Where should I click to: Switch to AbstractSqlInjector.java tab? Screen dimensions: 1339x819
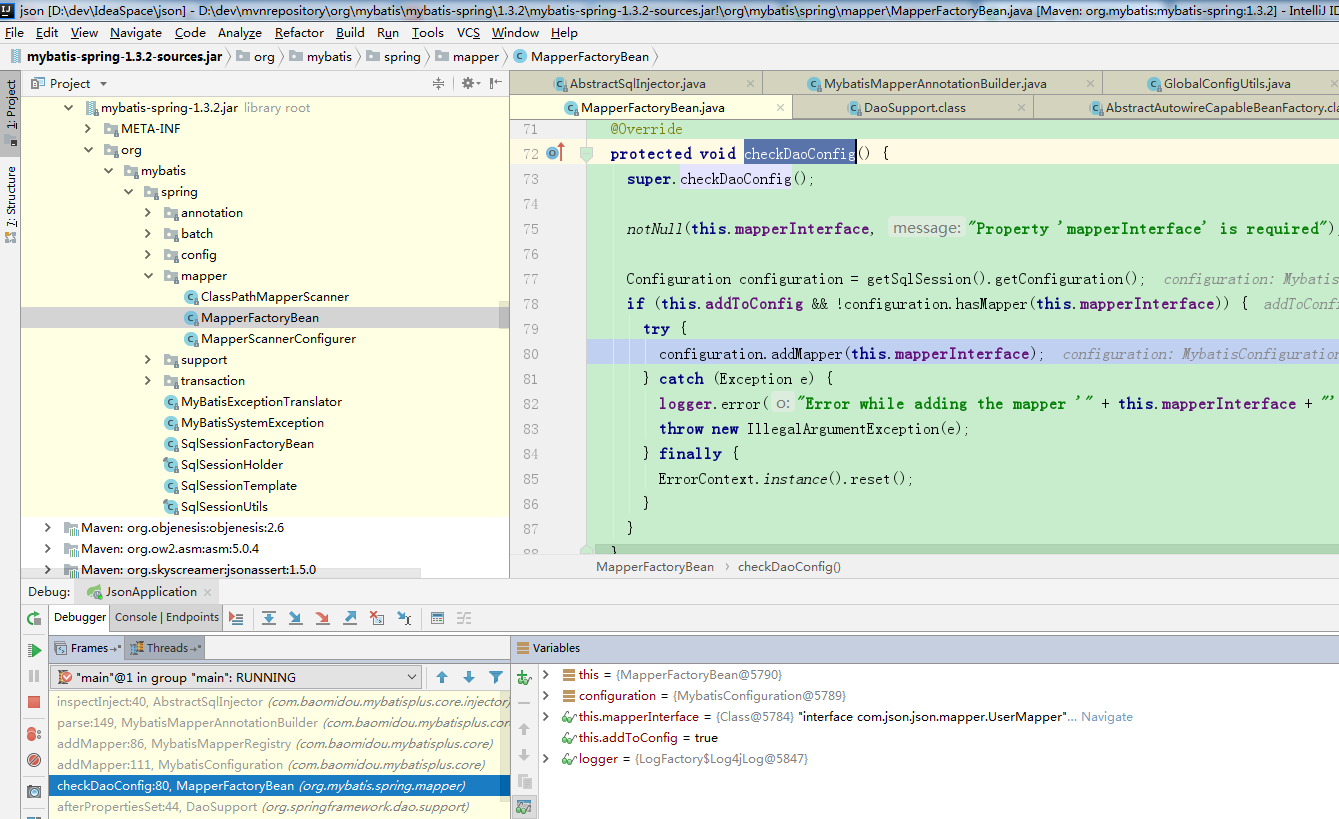pyautogui.click(x=638, y=83)
